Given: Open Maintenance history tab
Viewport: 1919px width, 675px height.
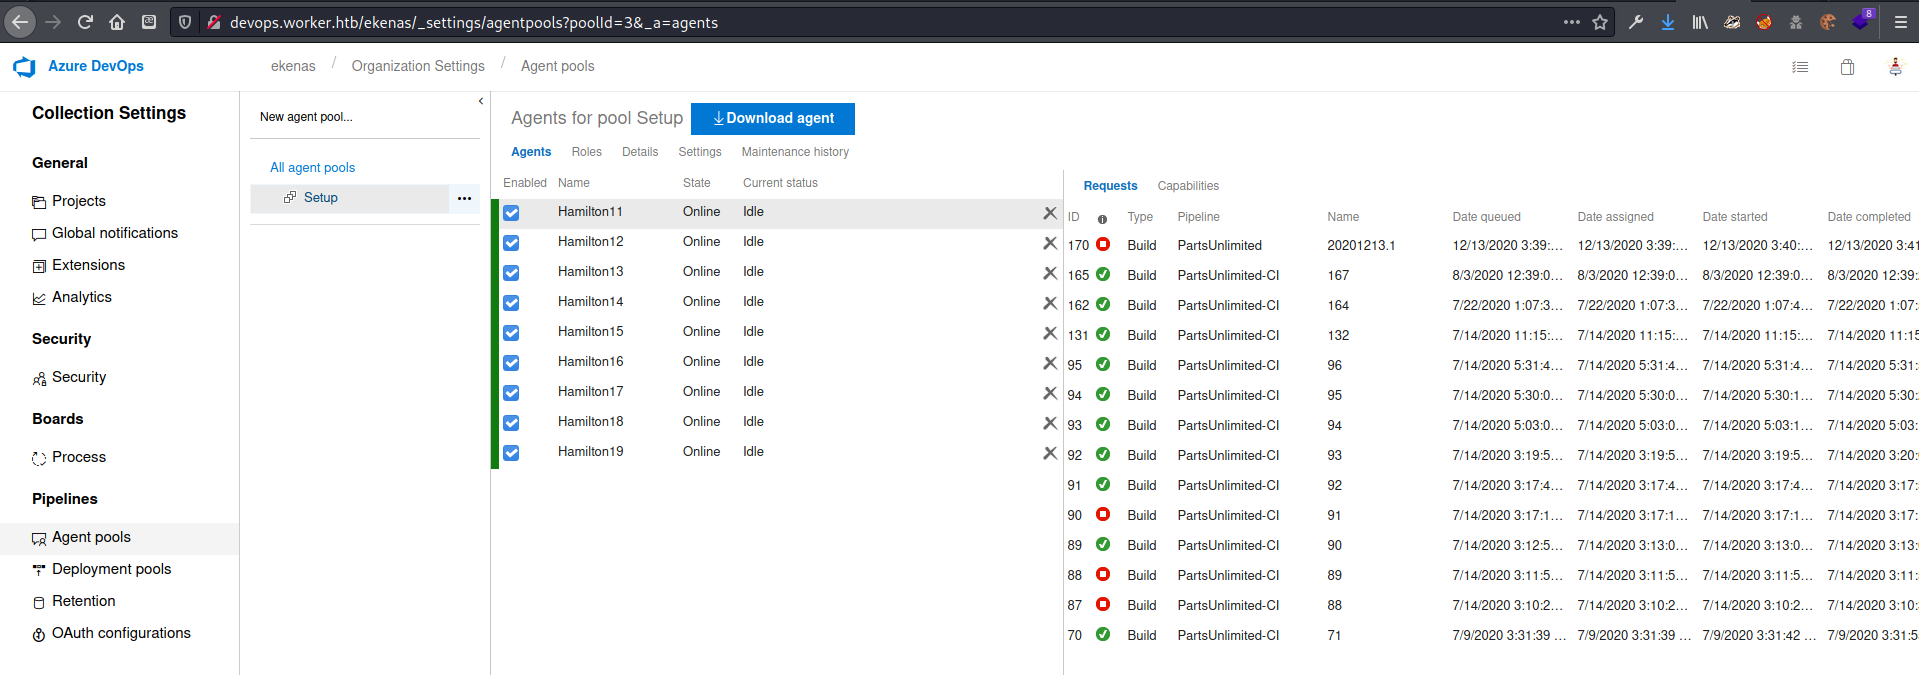Looking at the screenshot, I should (795, 152).
